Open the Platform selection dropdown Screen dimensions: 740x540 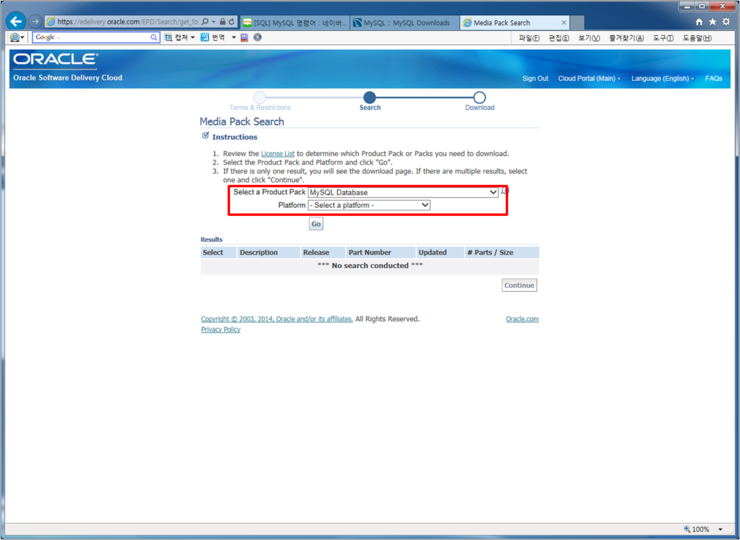pos(369,205)
